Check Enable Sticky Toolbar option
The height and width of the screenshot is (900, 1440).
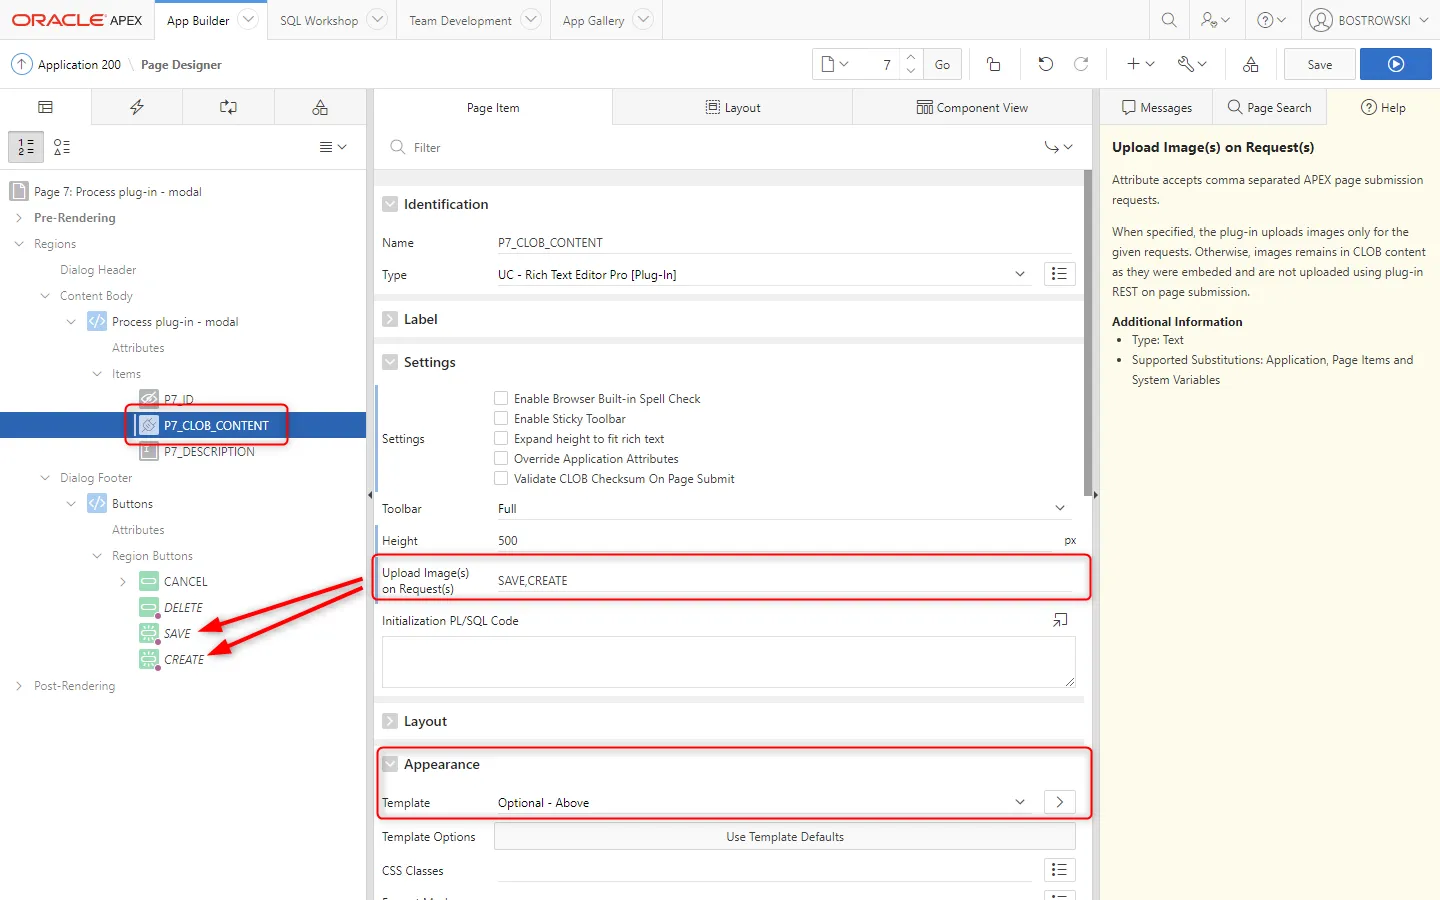tap(501, 418)
